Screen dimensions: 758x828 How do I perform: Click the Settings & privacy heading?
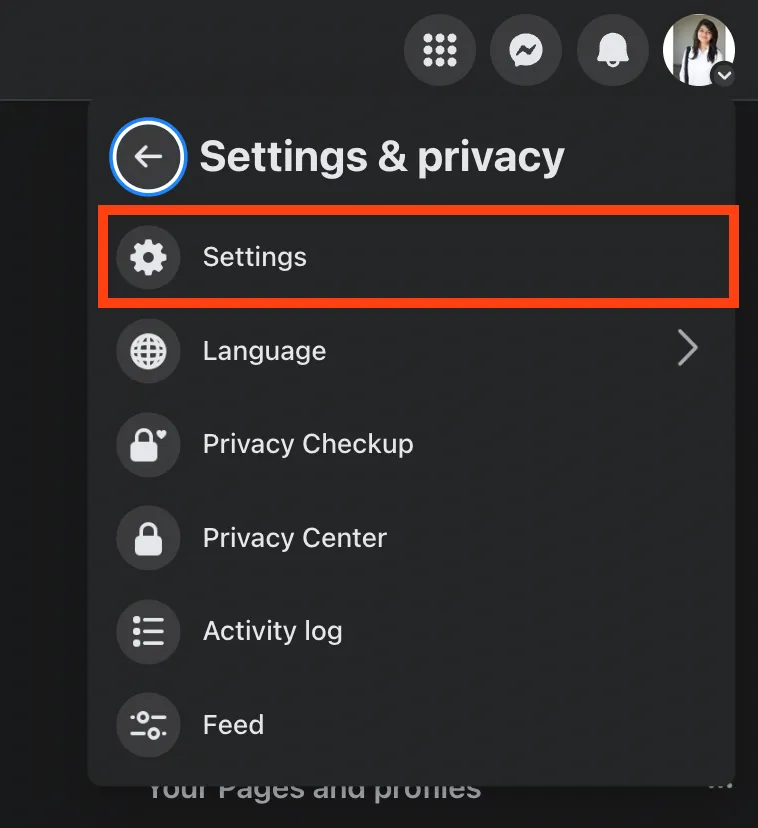coord(382,157)
